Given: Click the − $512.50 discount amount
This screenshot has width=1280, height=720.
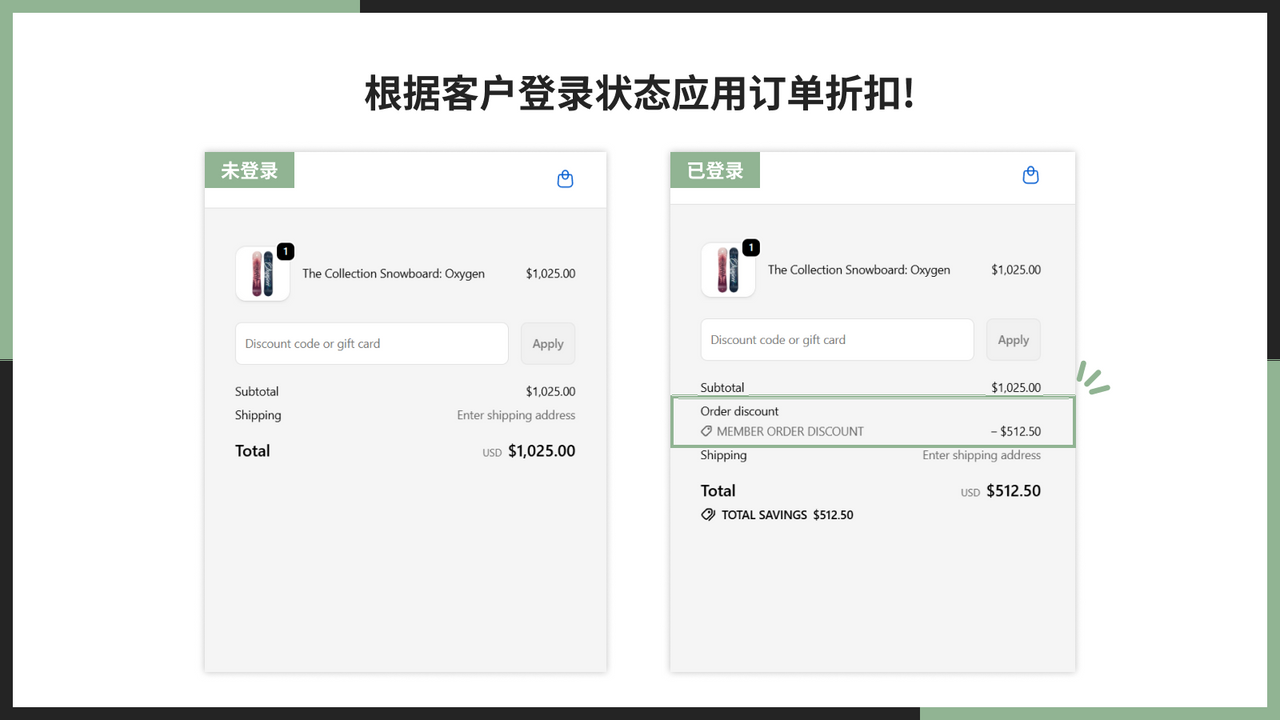Looking at the screenshot, I should pos(1016,432).
